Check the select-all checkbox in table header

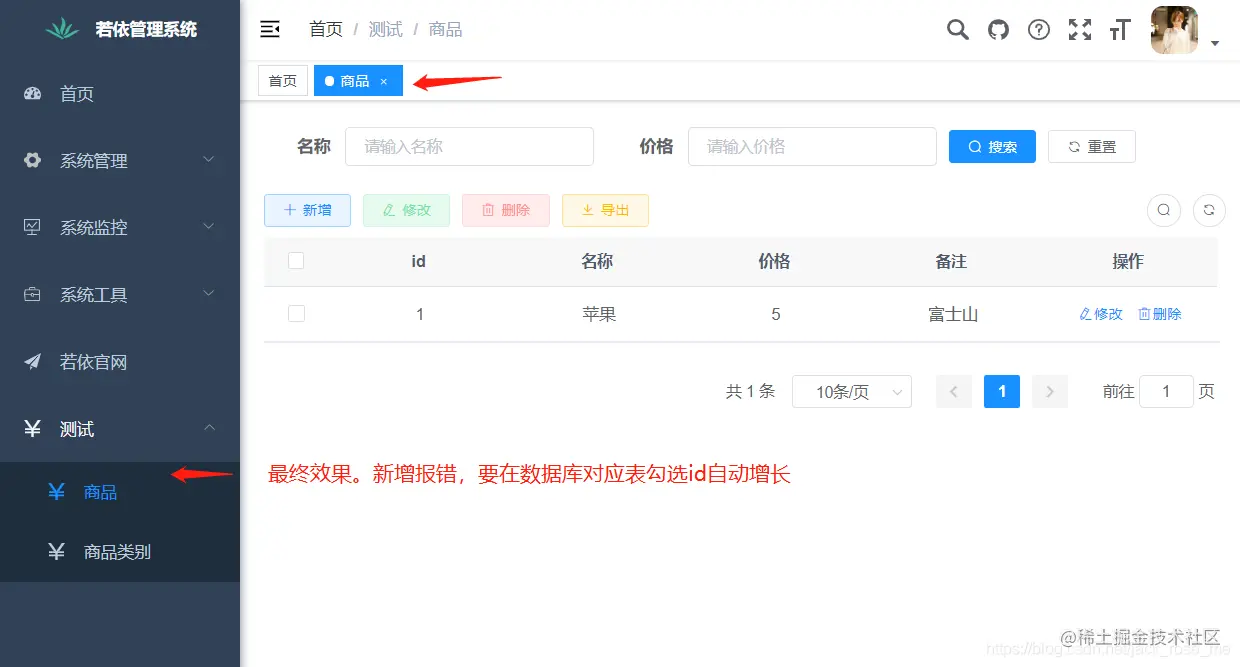click(296, 260)
